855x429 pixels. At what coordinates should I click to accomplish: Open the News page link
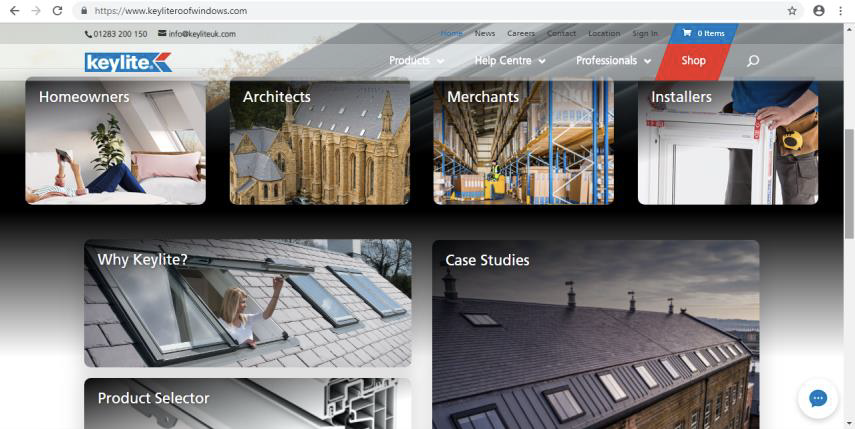click(x=485, y=33)
